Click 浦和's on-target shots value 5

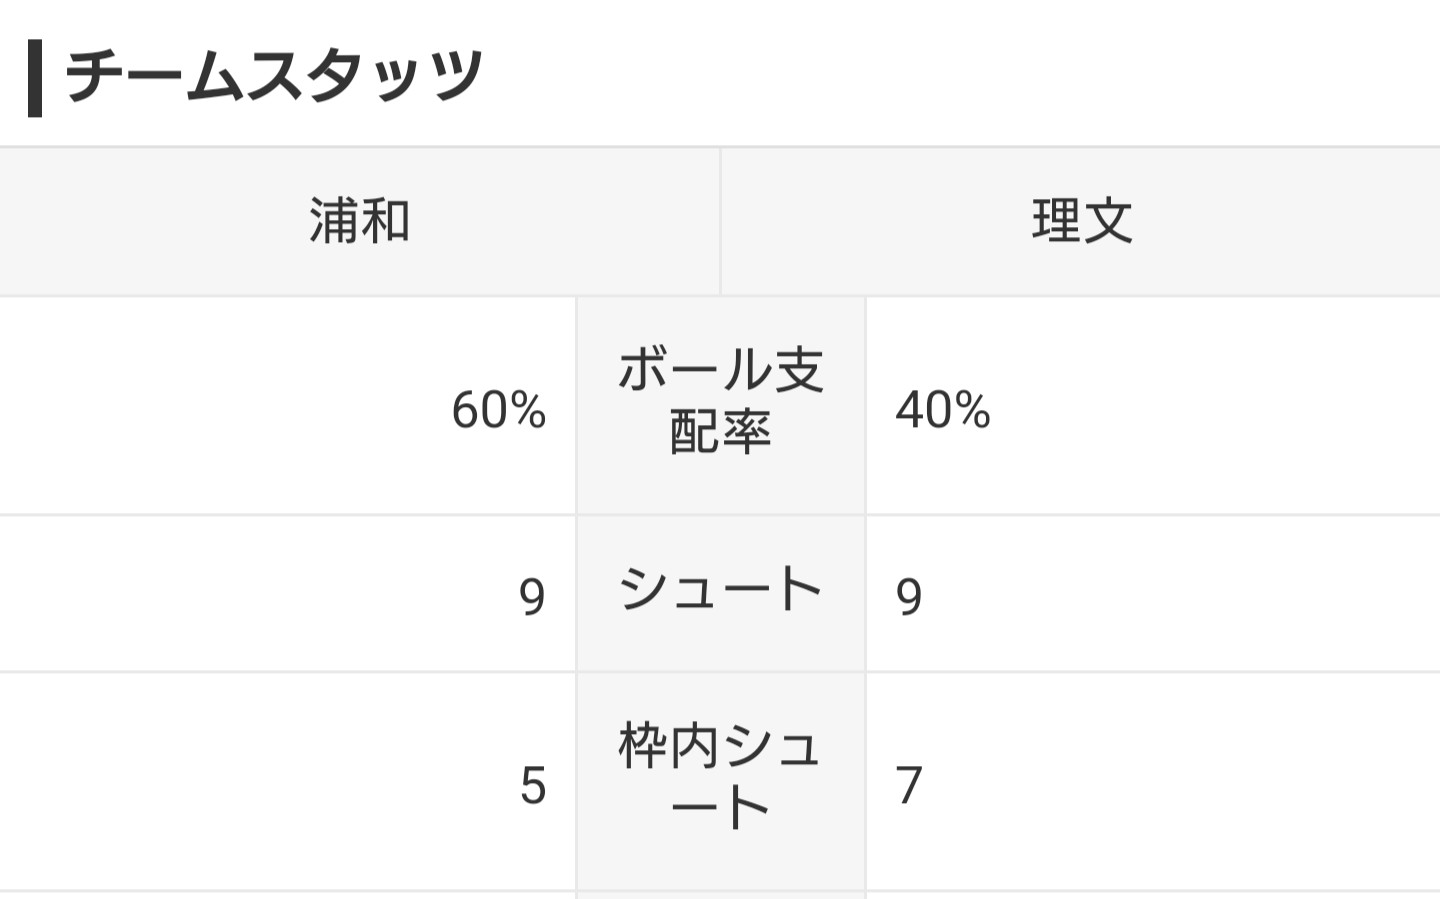pos(533,785)
